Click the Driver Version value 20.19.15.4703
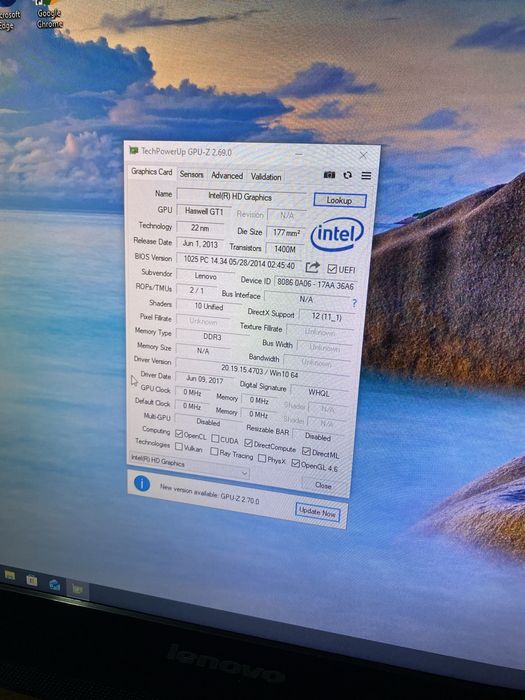 click(260, 372)
